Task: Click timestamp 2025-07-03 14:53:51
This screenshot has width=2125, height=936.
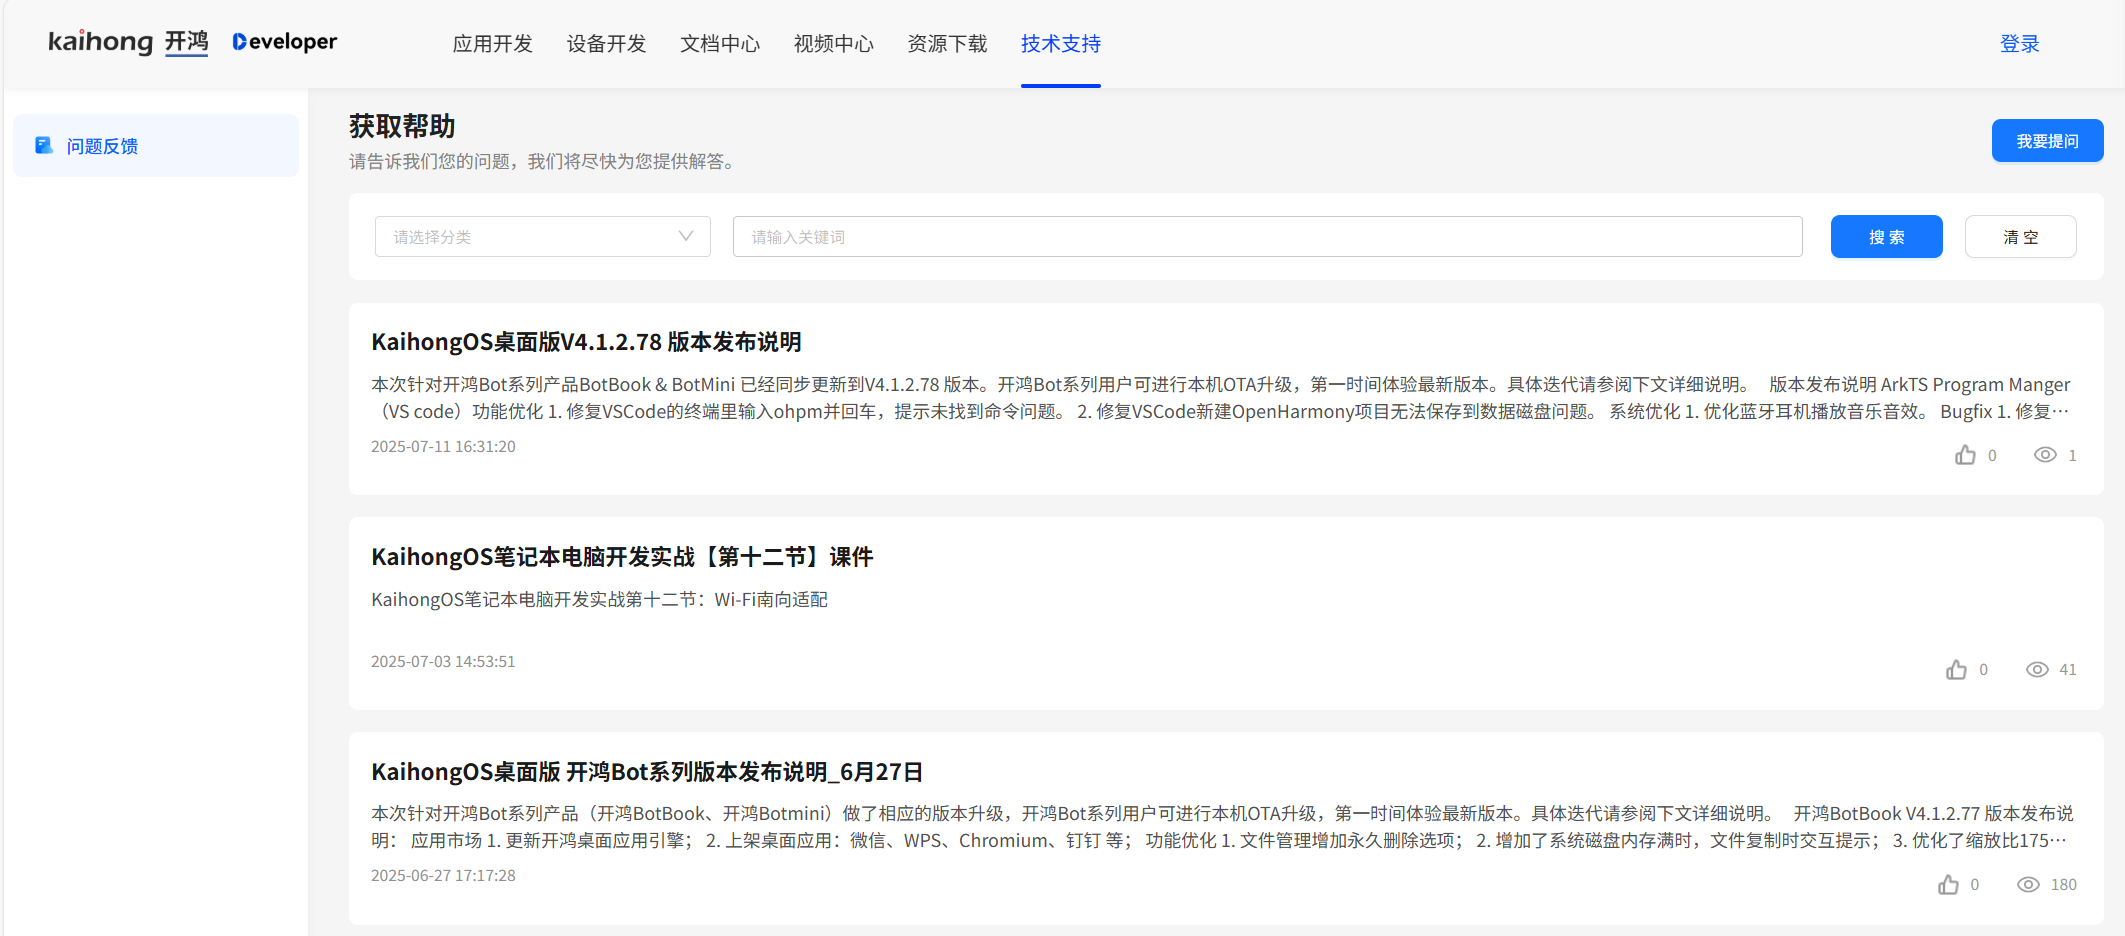Action: tap(443, 662)
